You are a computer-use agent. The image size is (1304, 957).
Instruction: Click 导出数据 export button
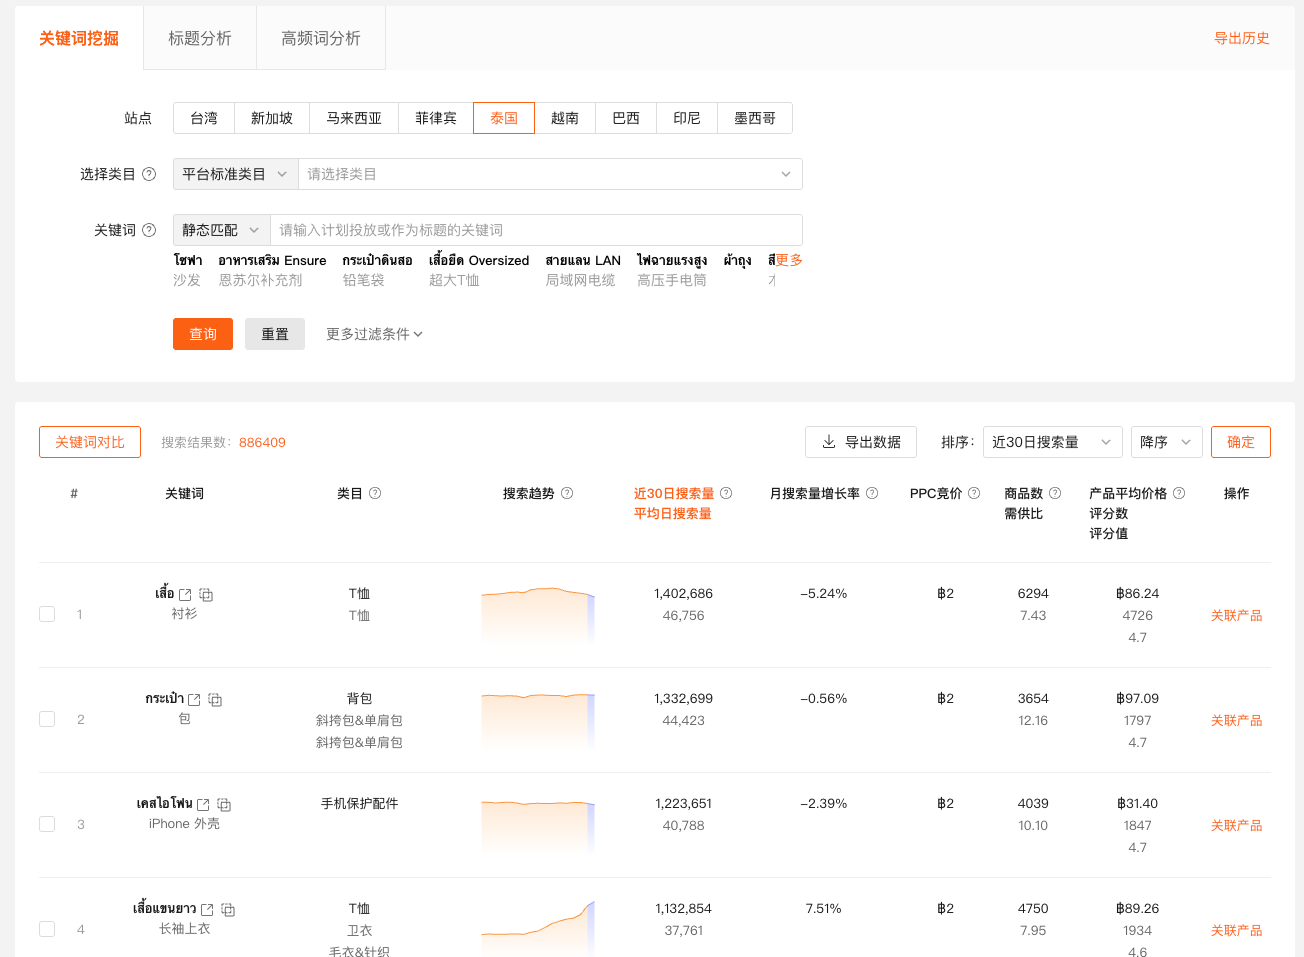tap(861, 442)
